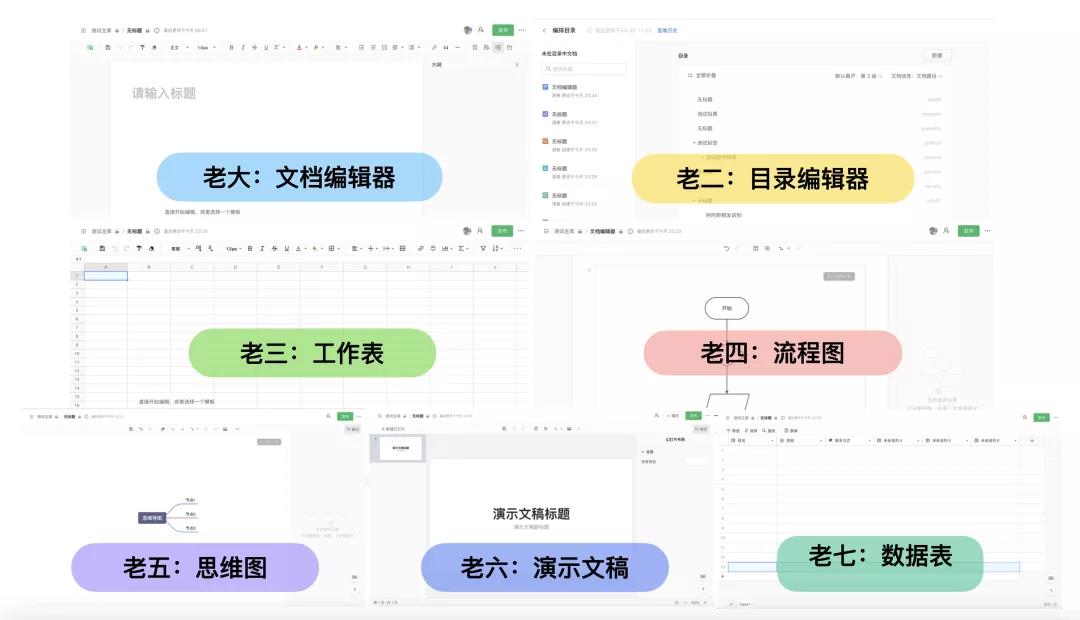The height and width of the screenshot is (620, 1080).
Task: Open the borders dropdown in the spreadsheet toolbar
Action: (333, 248)
